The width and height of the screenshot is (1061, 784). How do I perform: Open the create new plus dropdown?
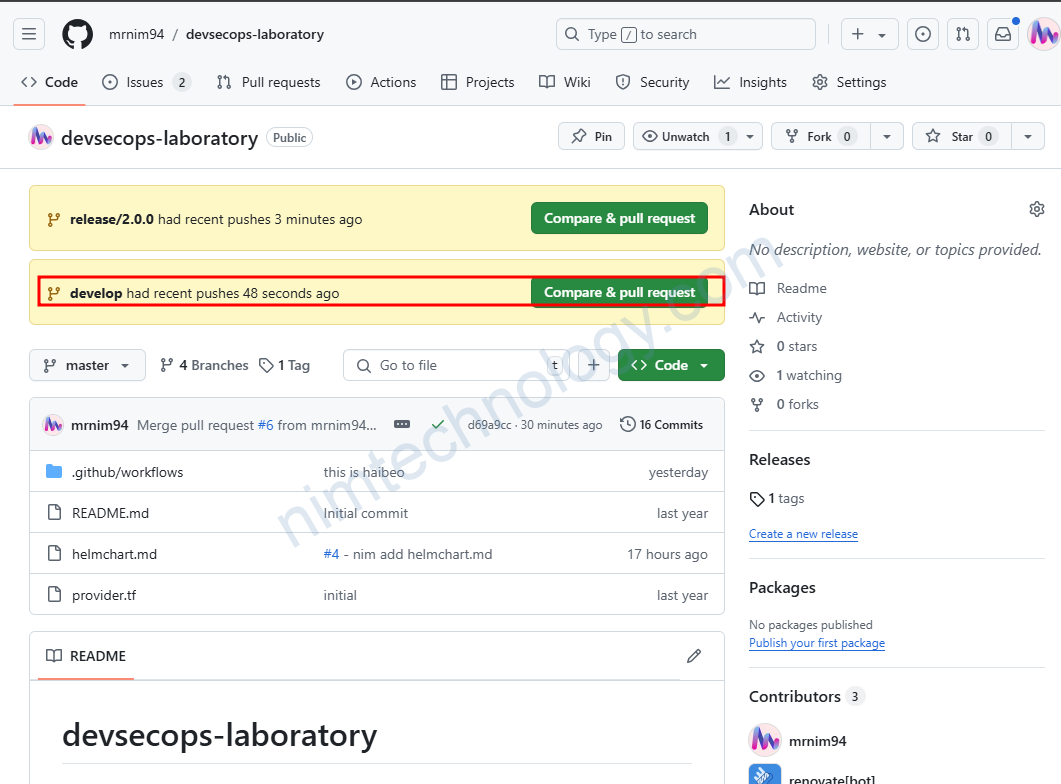[868, 34]
